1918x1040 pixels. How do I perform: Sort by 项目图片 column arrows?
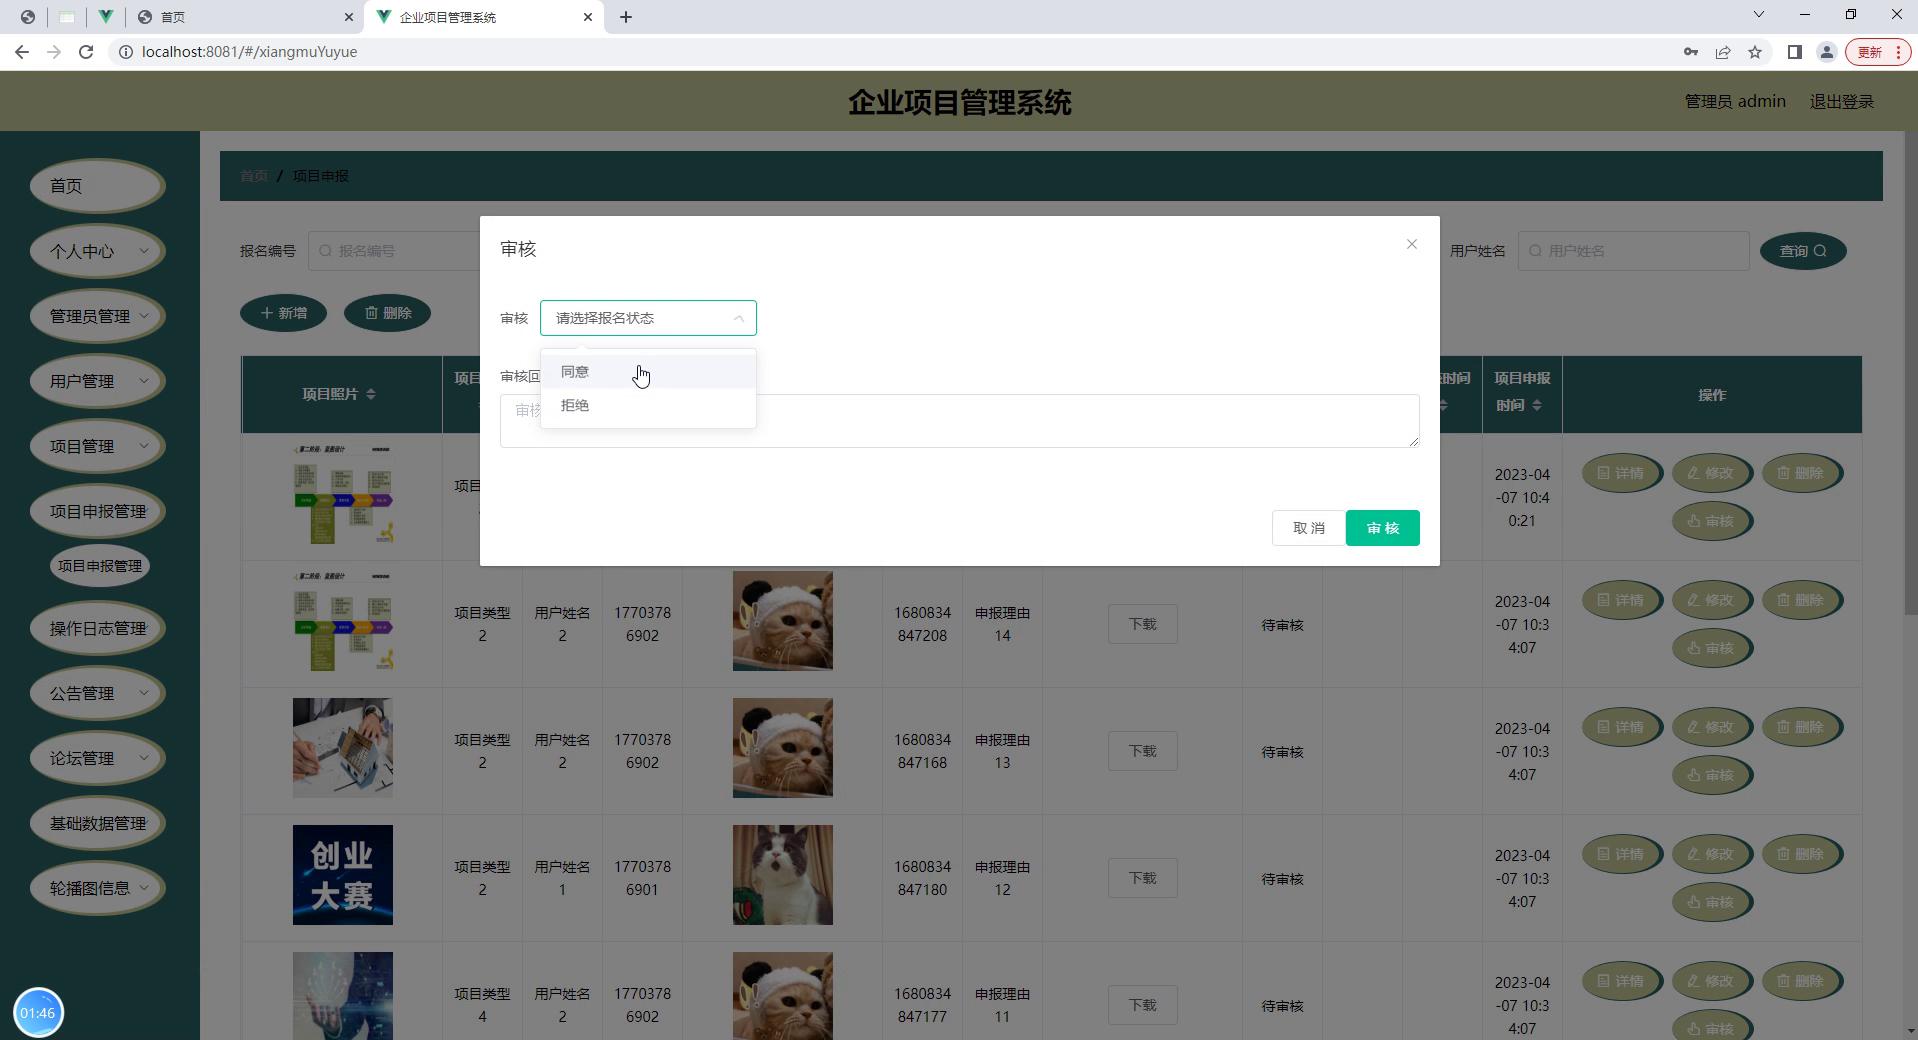[x=371, y=394]
